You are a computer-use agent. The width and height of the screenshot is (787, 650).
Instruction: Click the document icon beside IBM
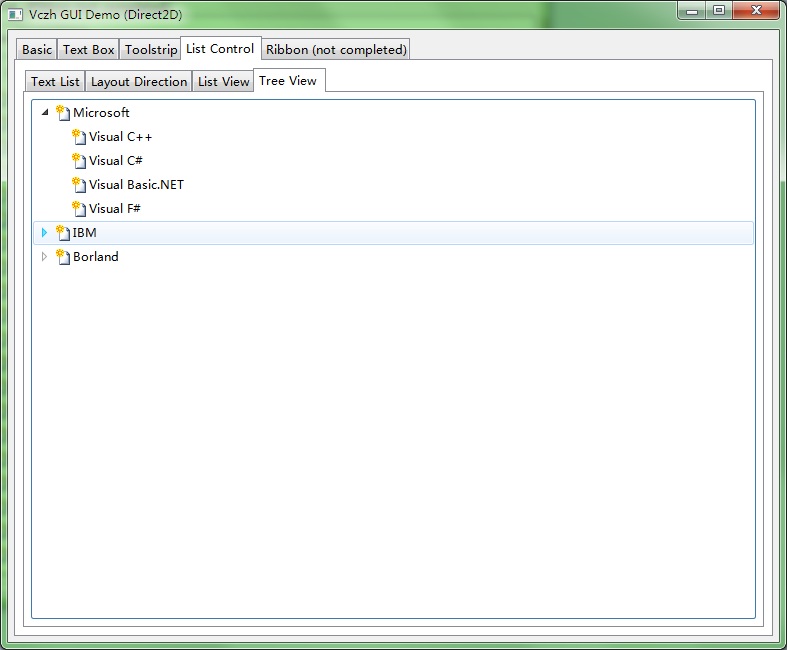[x=63, y=233]
